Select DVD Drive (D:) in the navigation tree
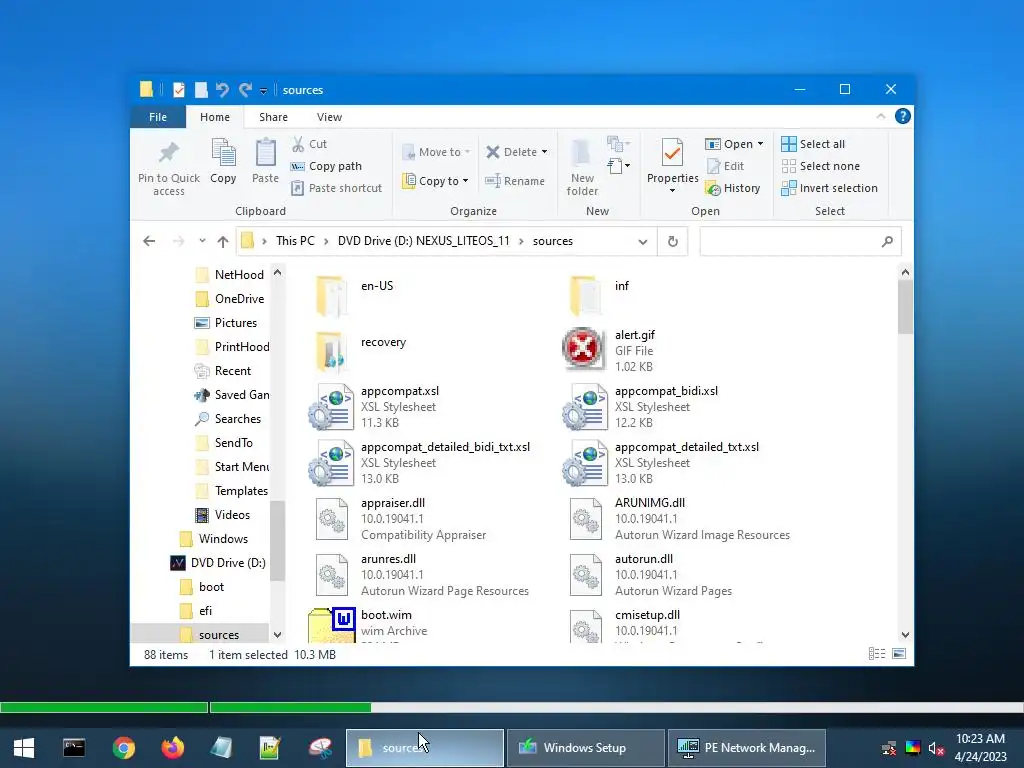1024x768 pixels. (218, 563)
